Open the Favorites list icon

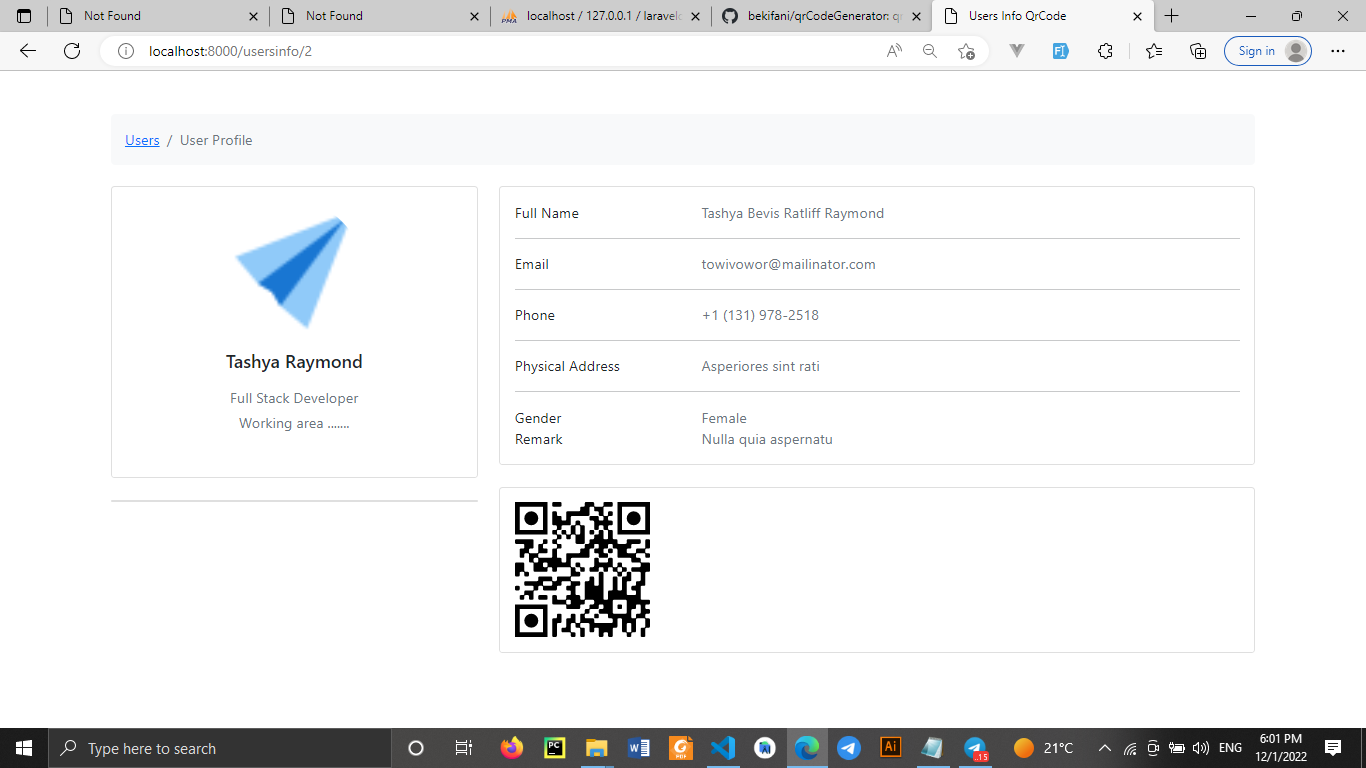pos(1152,50)
